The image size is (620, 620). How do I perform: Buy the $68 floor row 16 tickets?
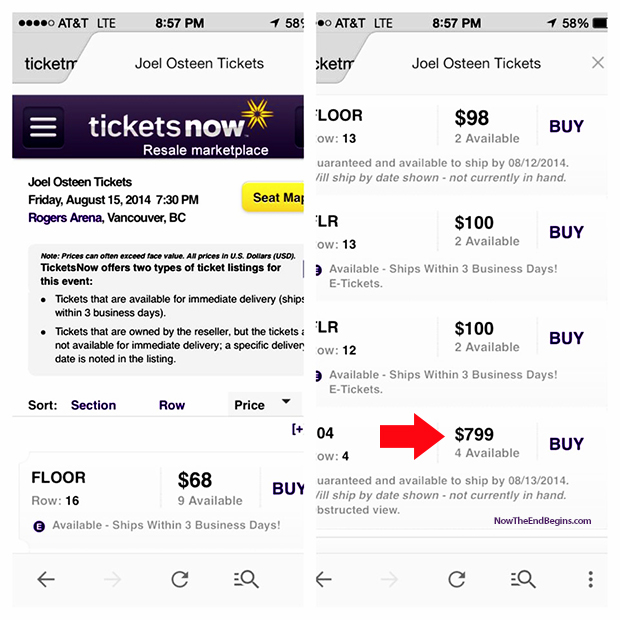pyautogui.click(x=288, y=489)
